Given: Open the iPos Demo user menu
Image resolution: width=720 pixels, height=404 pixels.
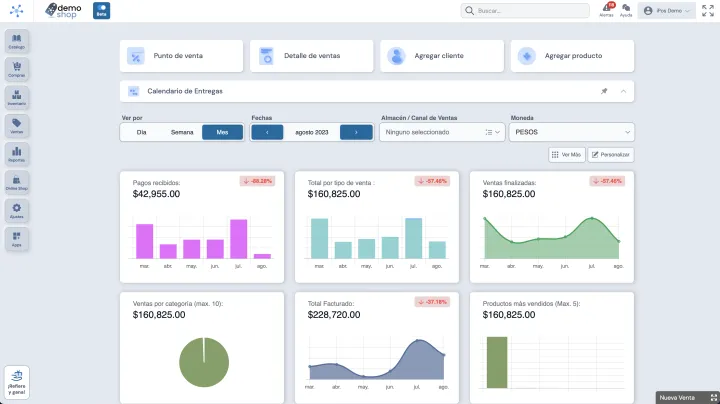Looking at the screenshot, I should point(667,10).
